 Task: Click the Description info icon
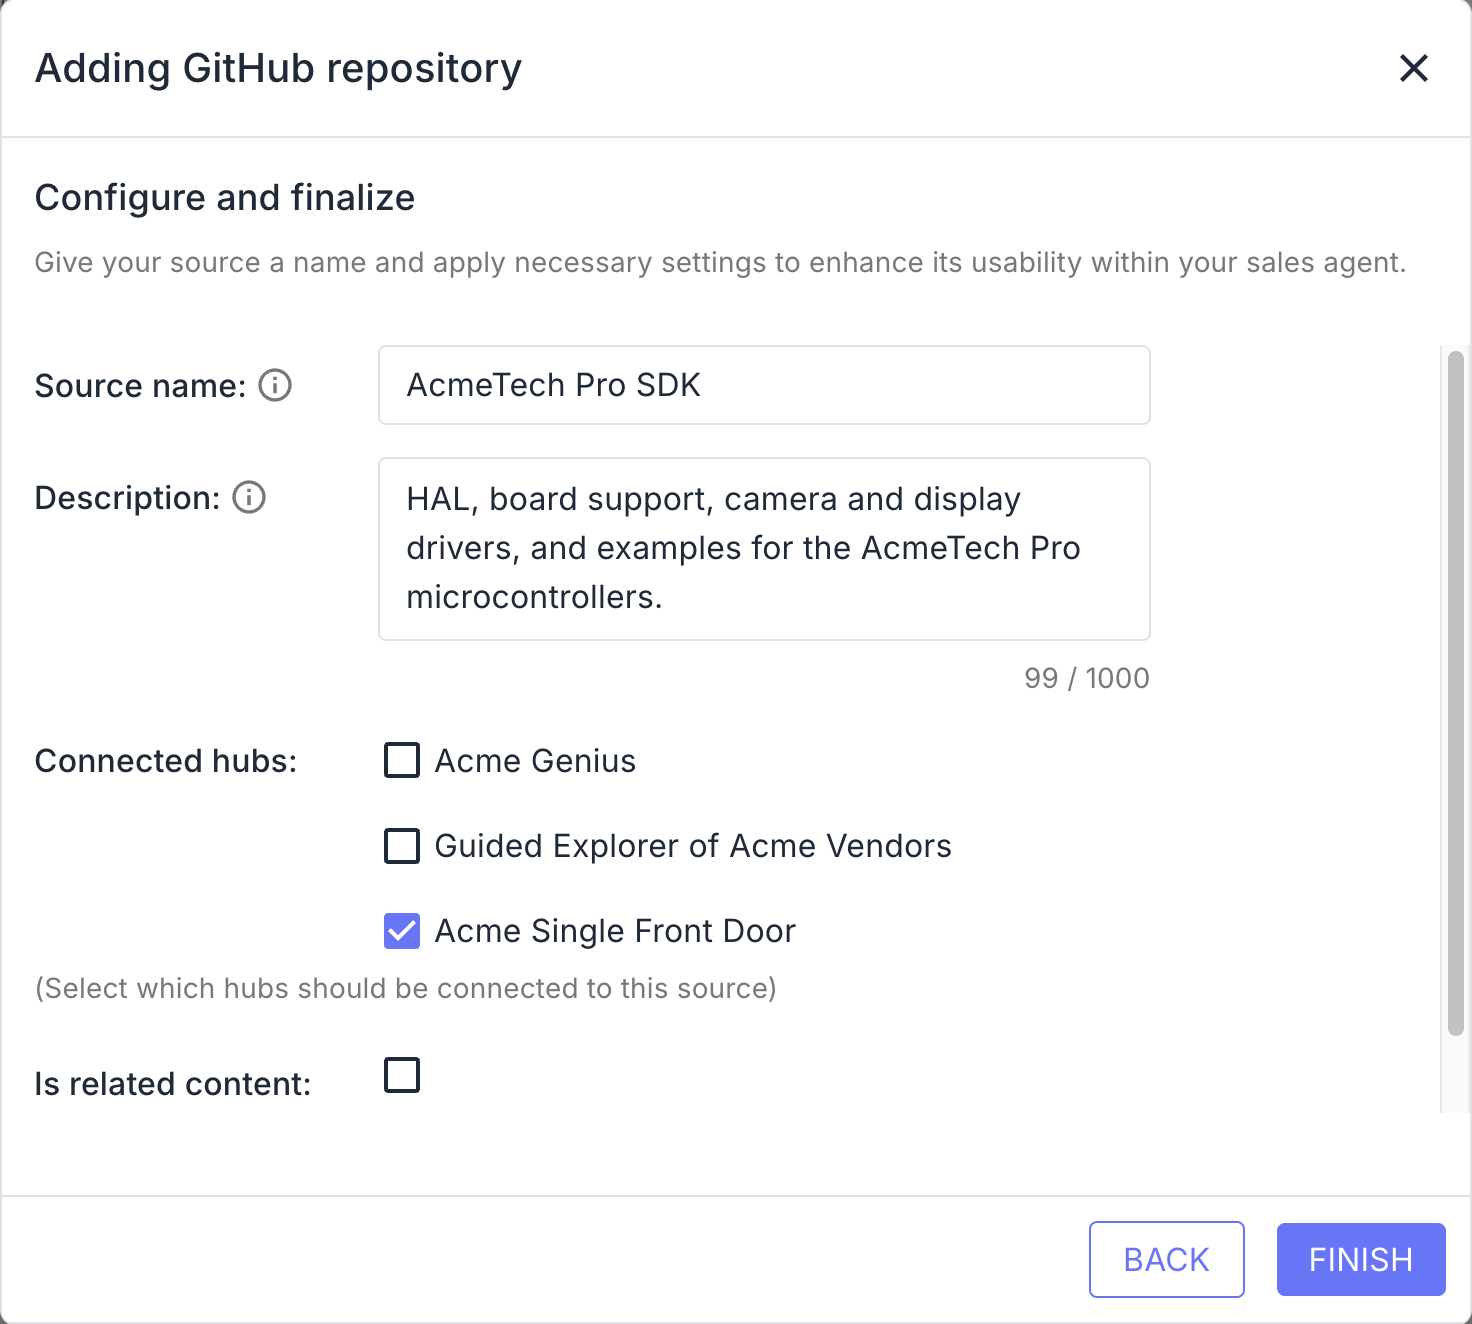pyautogui.click(x=249, y=497)
